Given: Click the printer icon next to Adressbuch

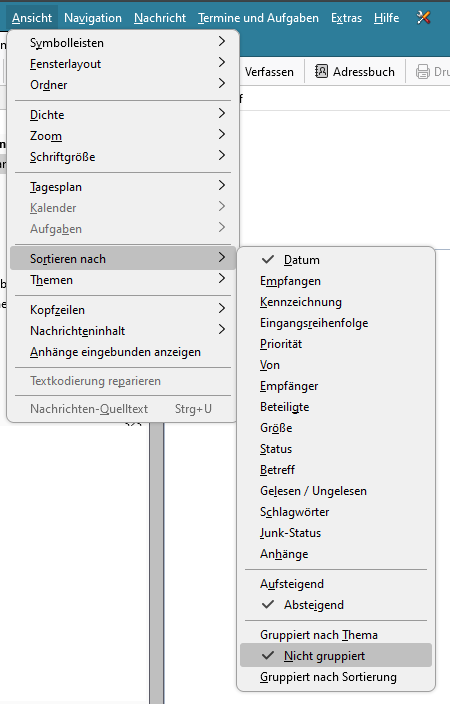Looking at the screenshot, I should point(423,71).
